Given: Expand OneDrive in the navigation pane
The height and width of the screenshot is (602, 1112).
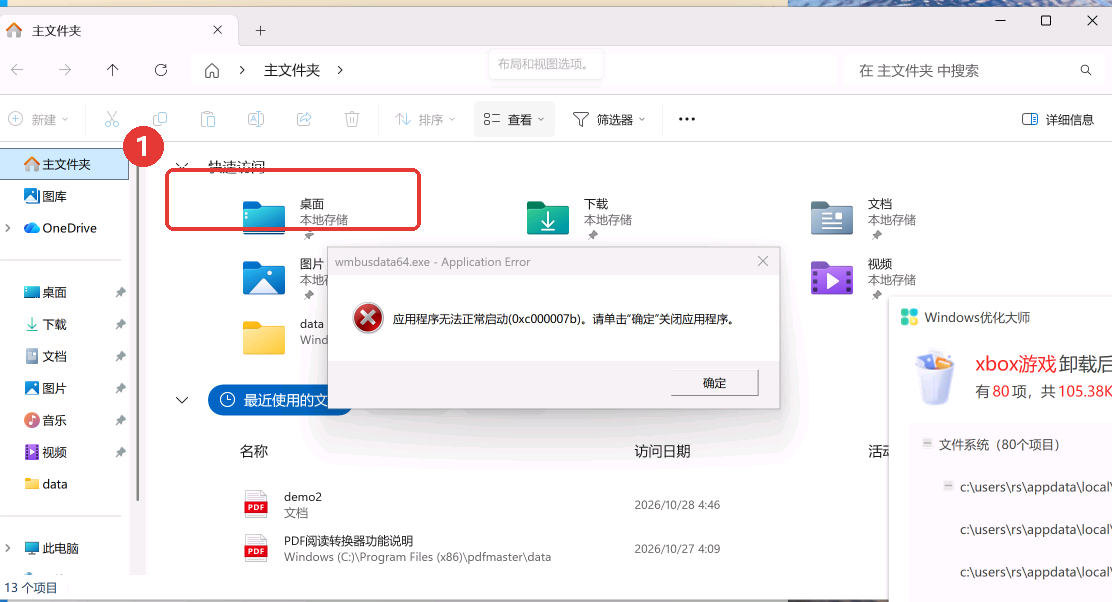Looking at the screenshot, I should [x=8, y=228].
